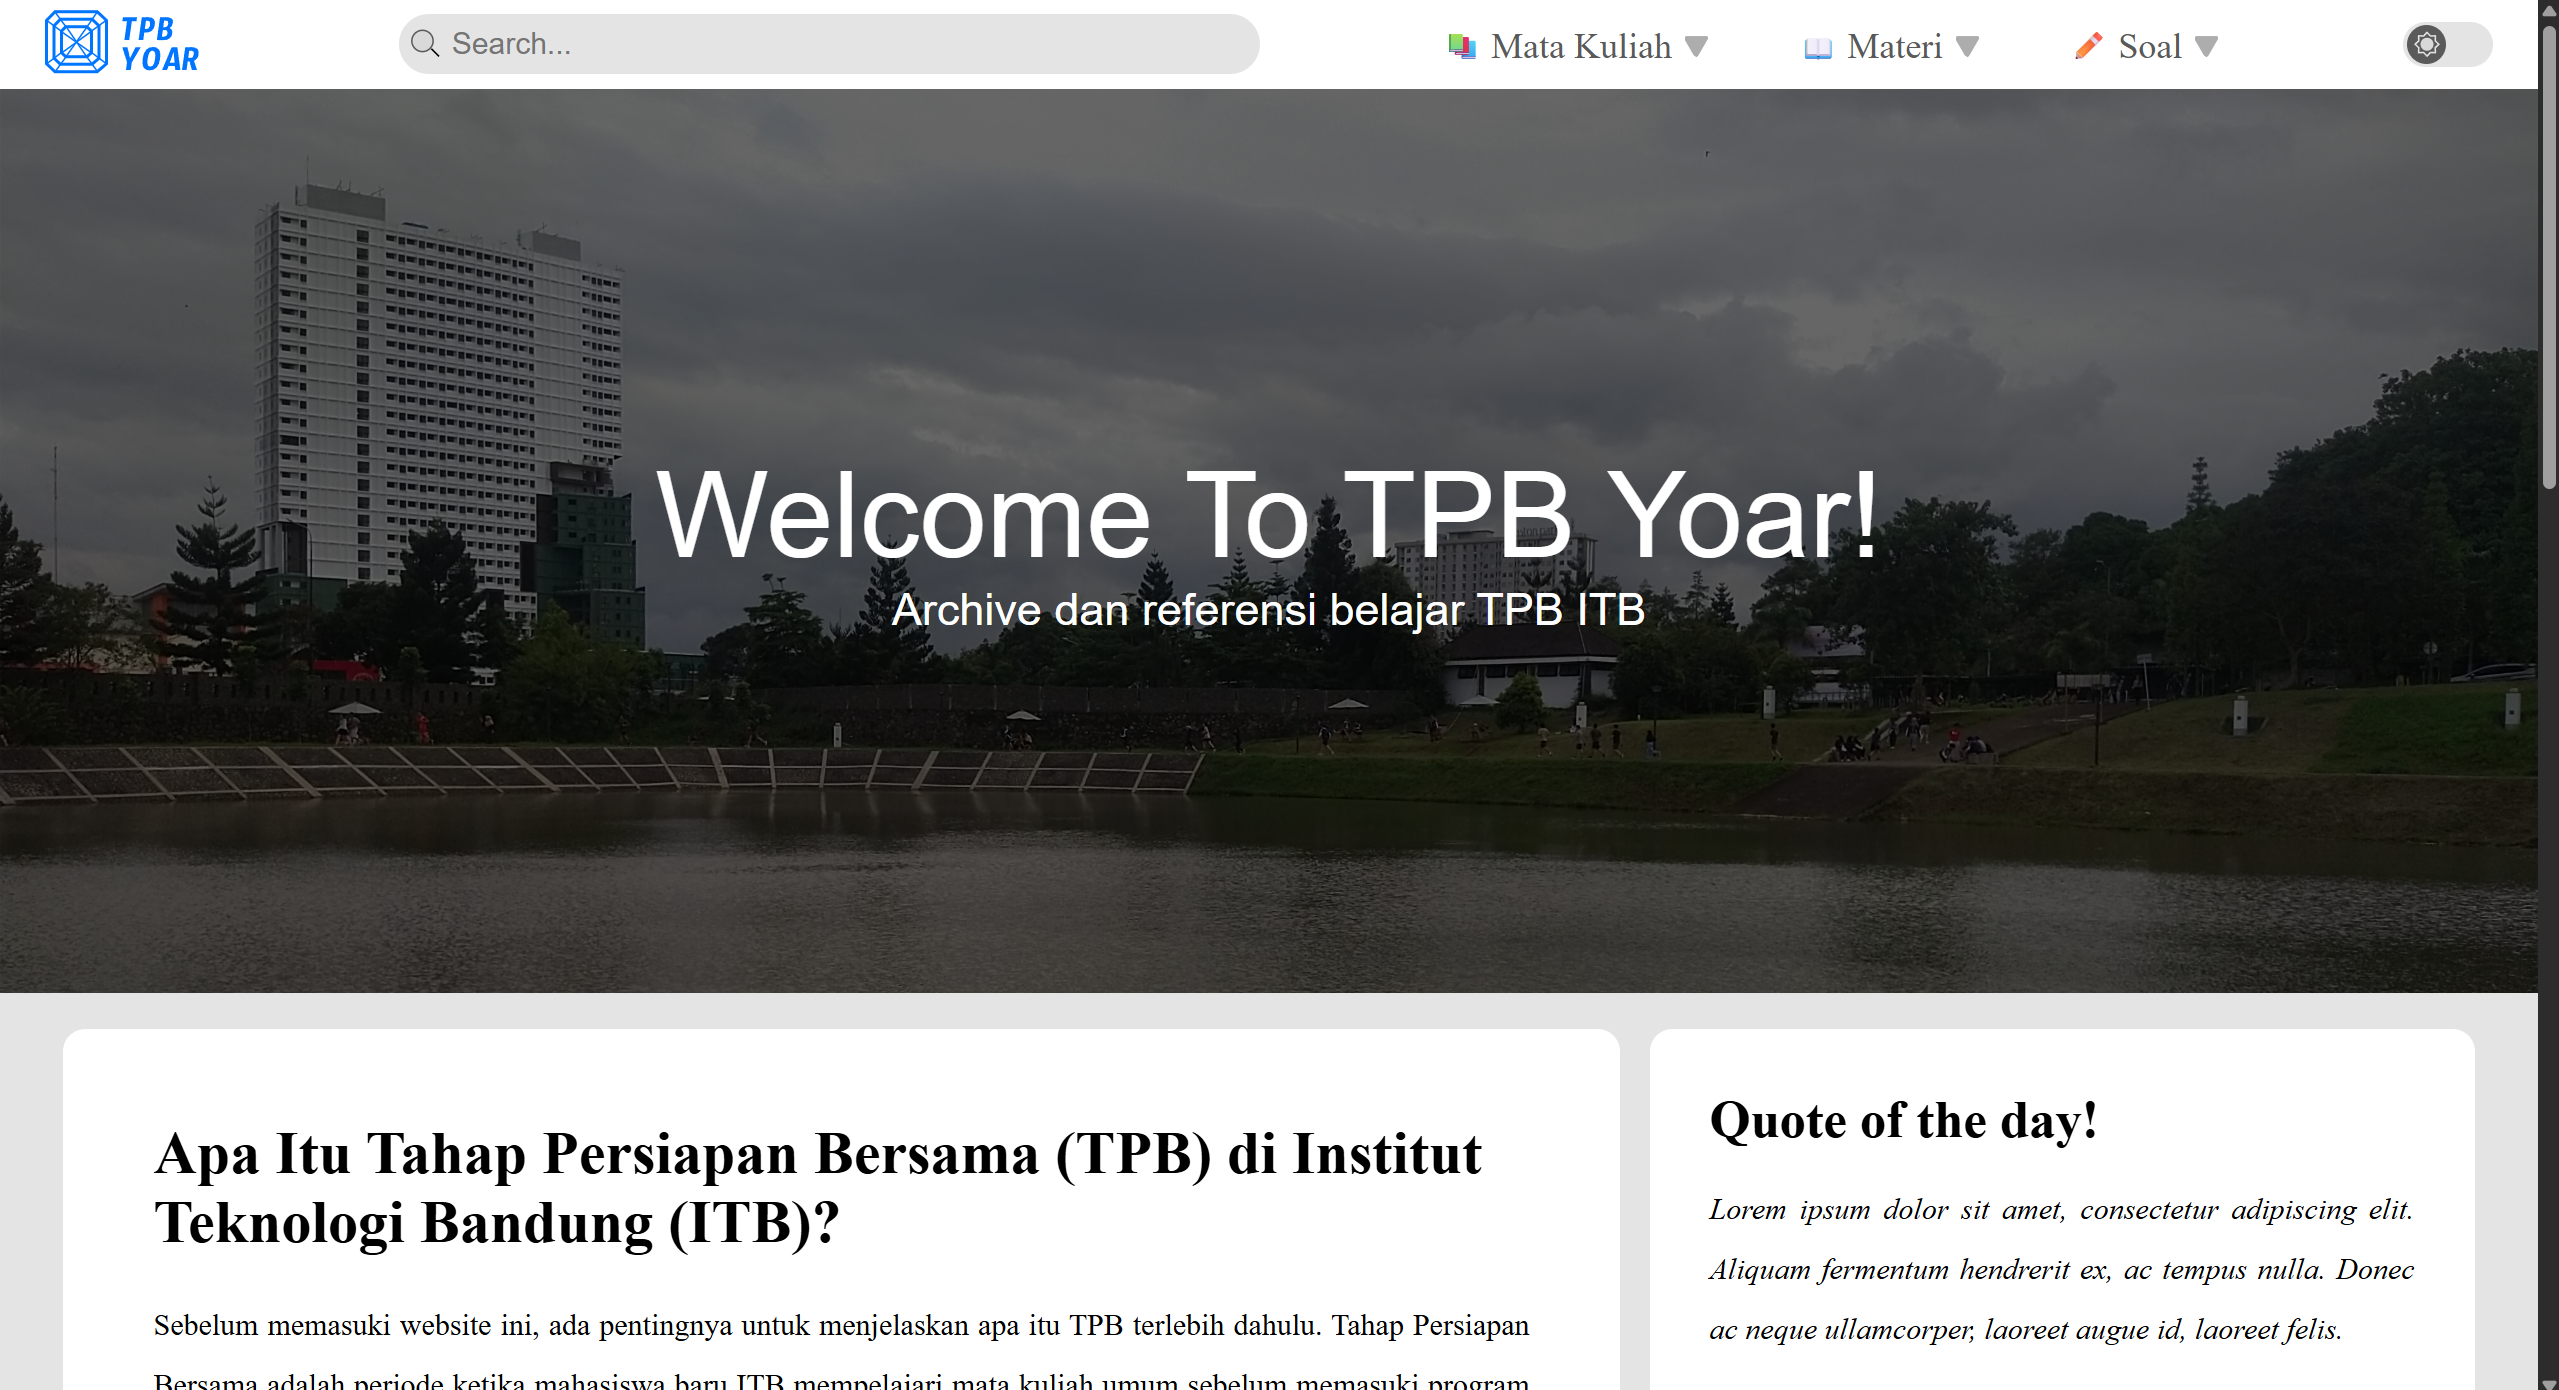
Task: Click the Quote of the day heading
Action: point(1902,1120)
